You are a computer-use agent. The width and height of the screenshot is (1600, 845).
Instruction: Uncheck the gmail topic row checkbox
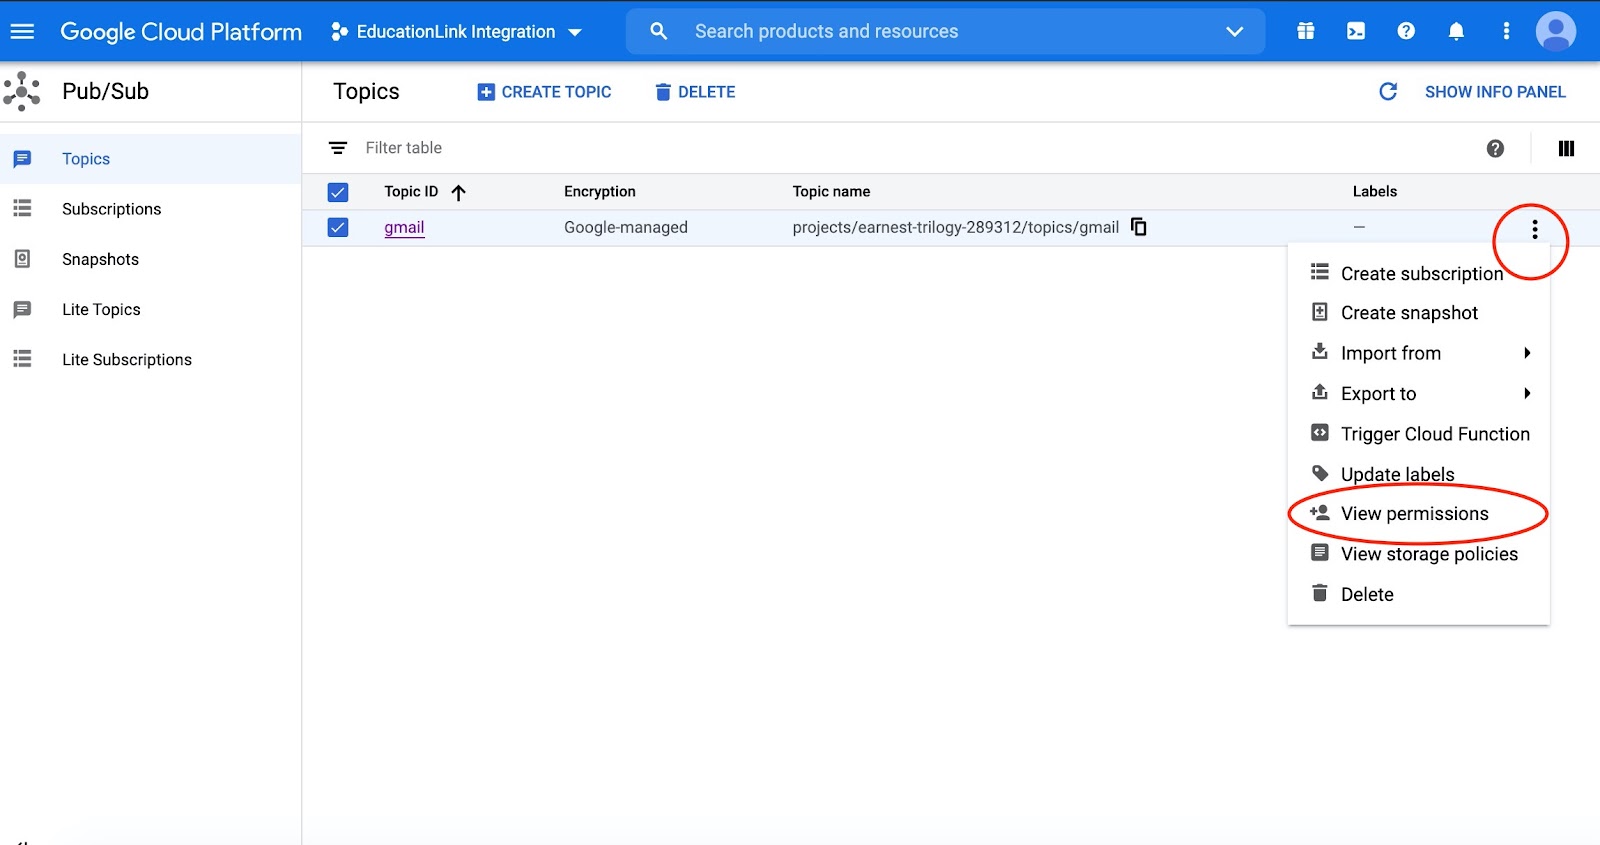click(x=338, y=227)
